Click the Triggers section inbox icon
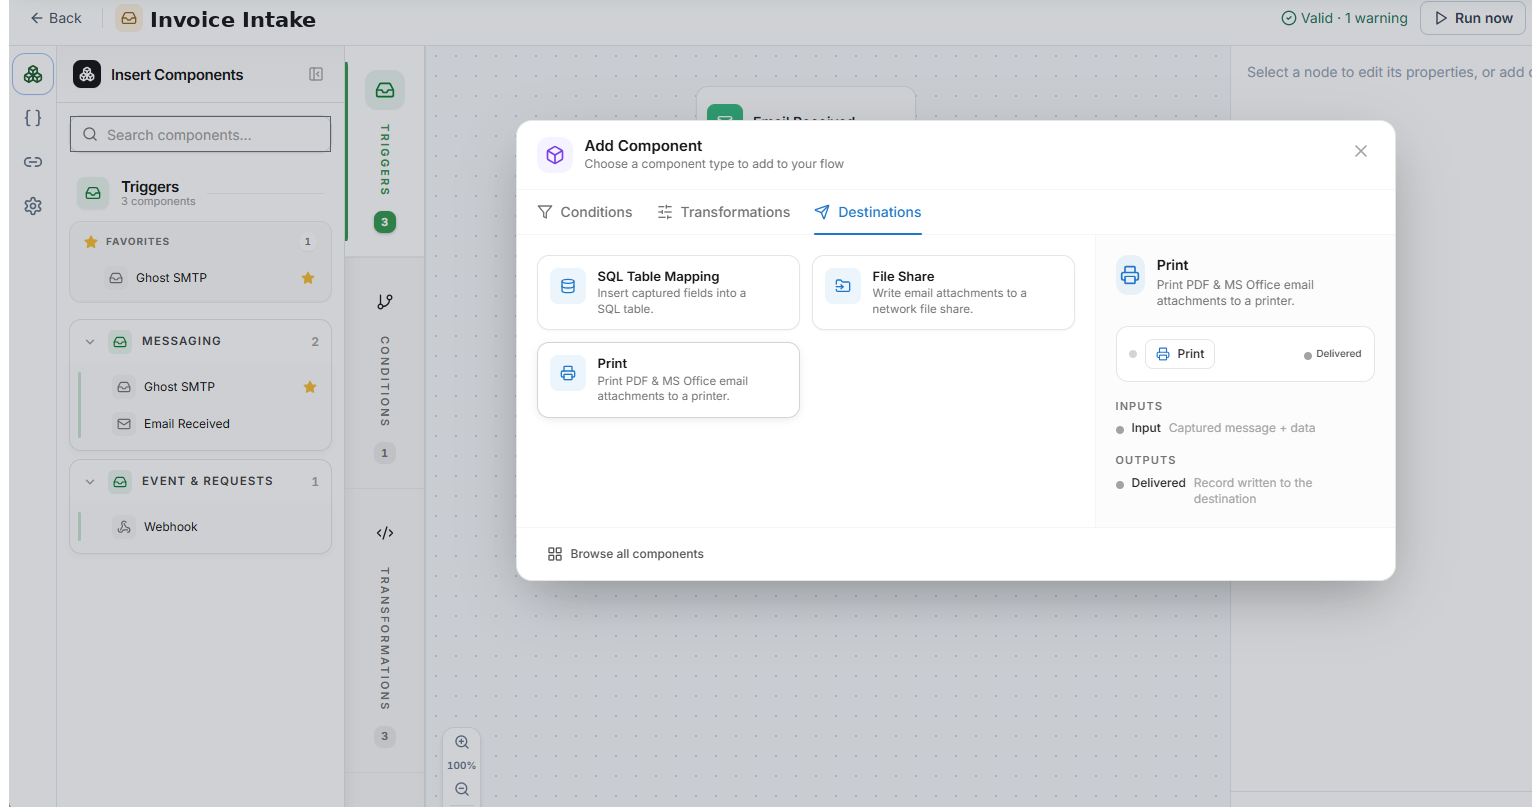The width and height of the screenshot is (1532, 807). 93,193
